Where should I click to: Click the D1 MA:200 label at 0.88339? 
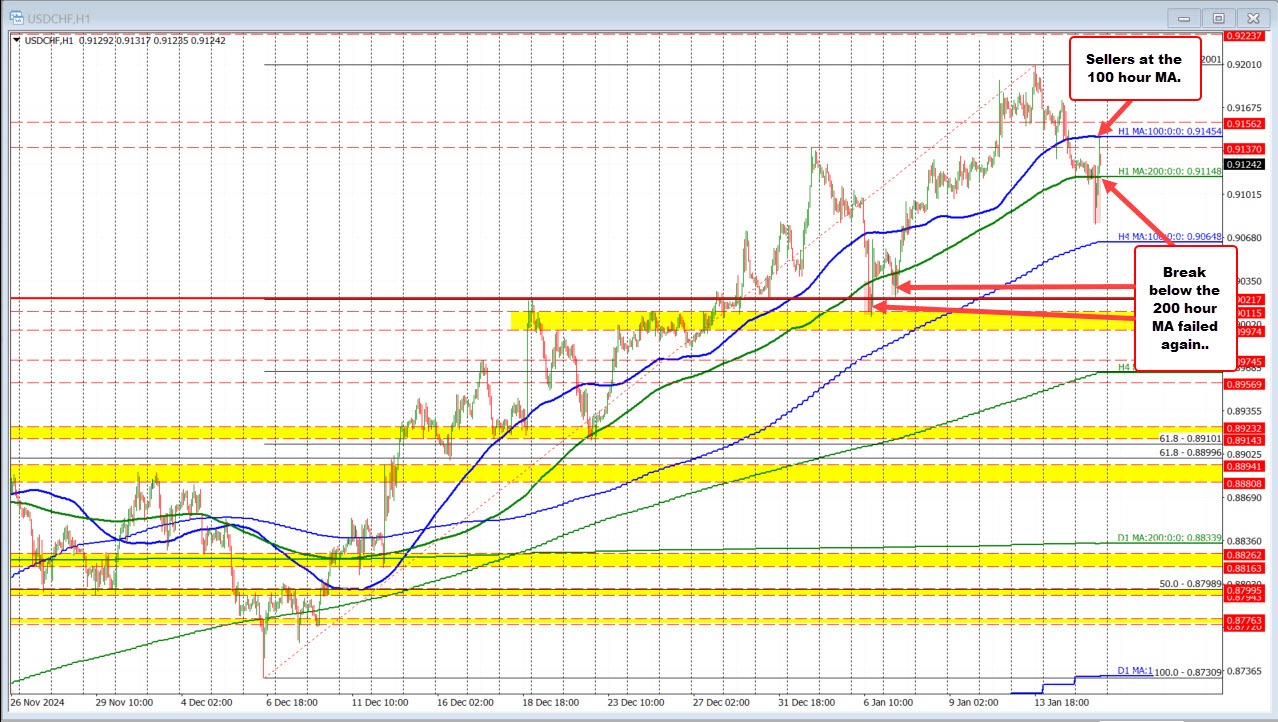tap(1168, 538)
